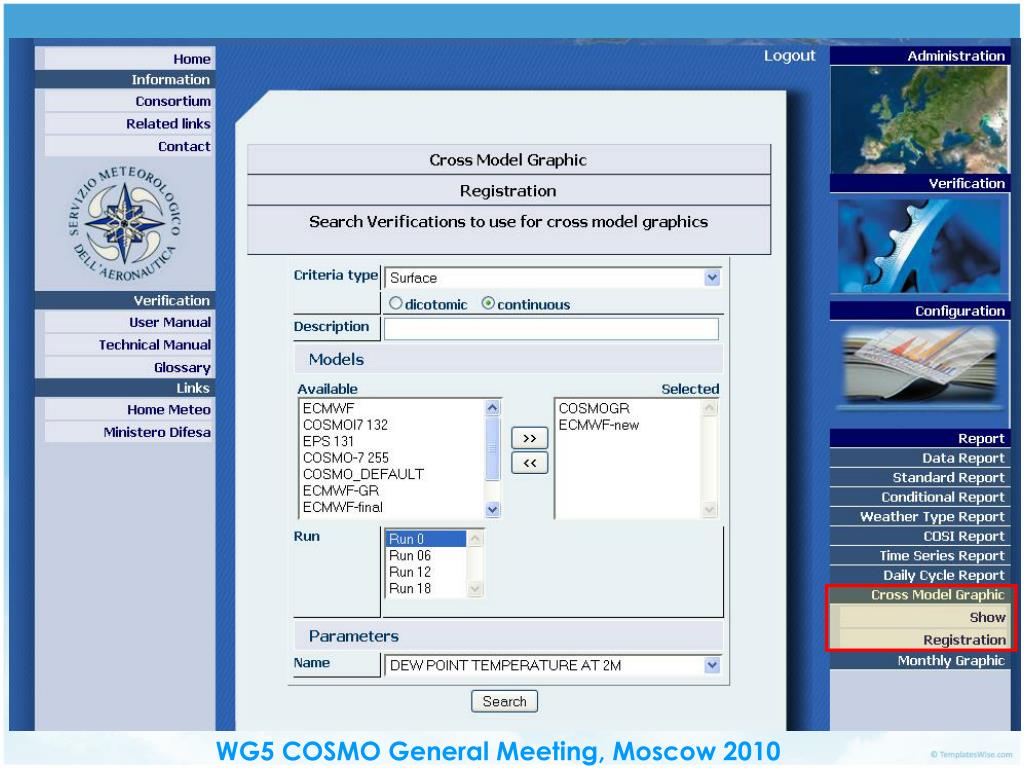
Task: Click the Servizio Meteorologico dell'Aeronautica logo
Action: [125, 223]
